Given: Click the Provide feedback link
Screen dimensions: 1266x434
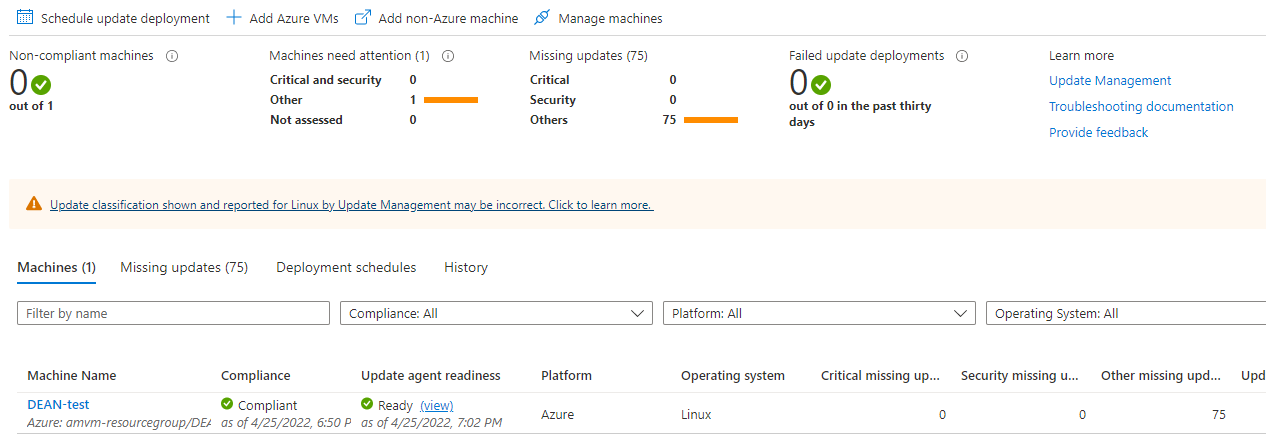Looking at the screenshot, I should pyautogui.click(x=1098, y=133).
